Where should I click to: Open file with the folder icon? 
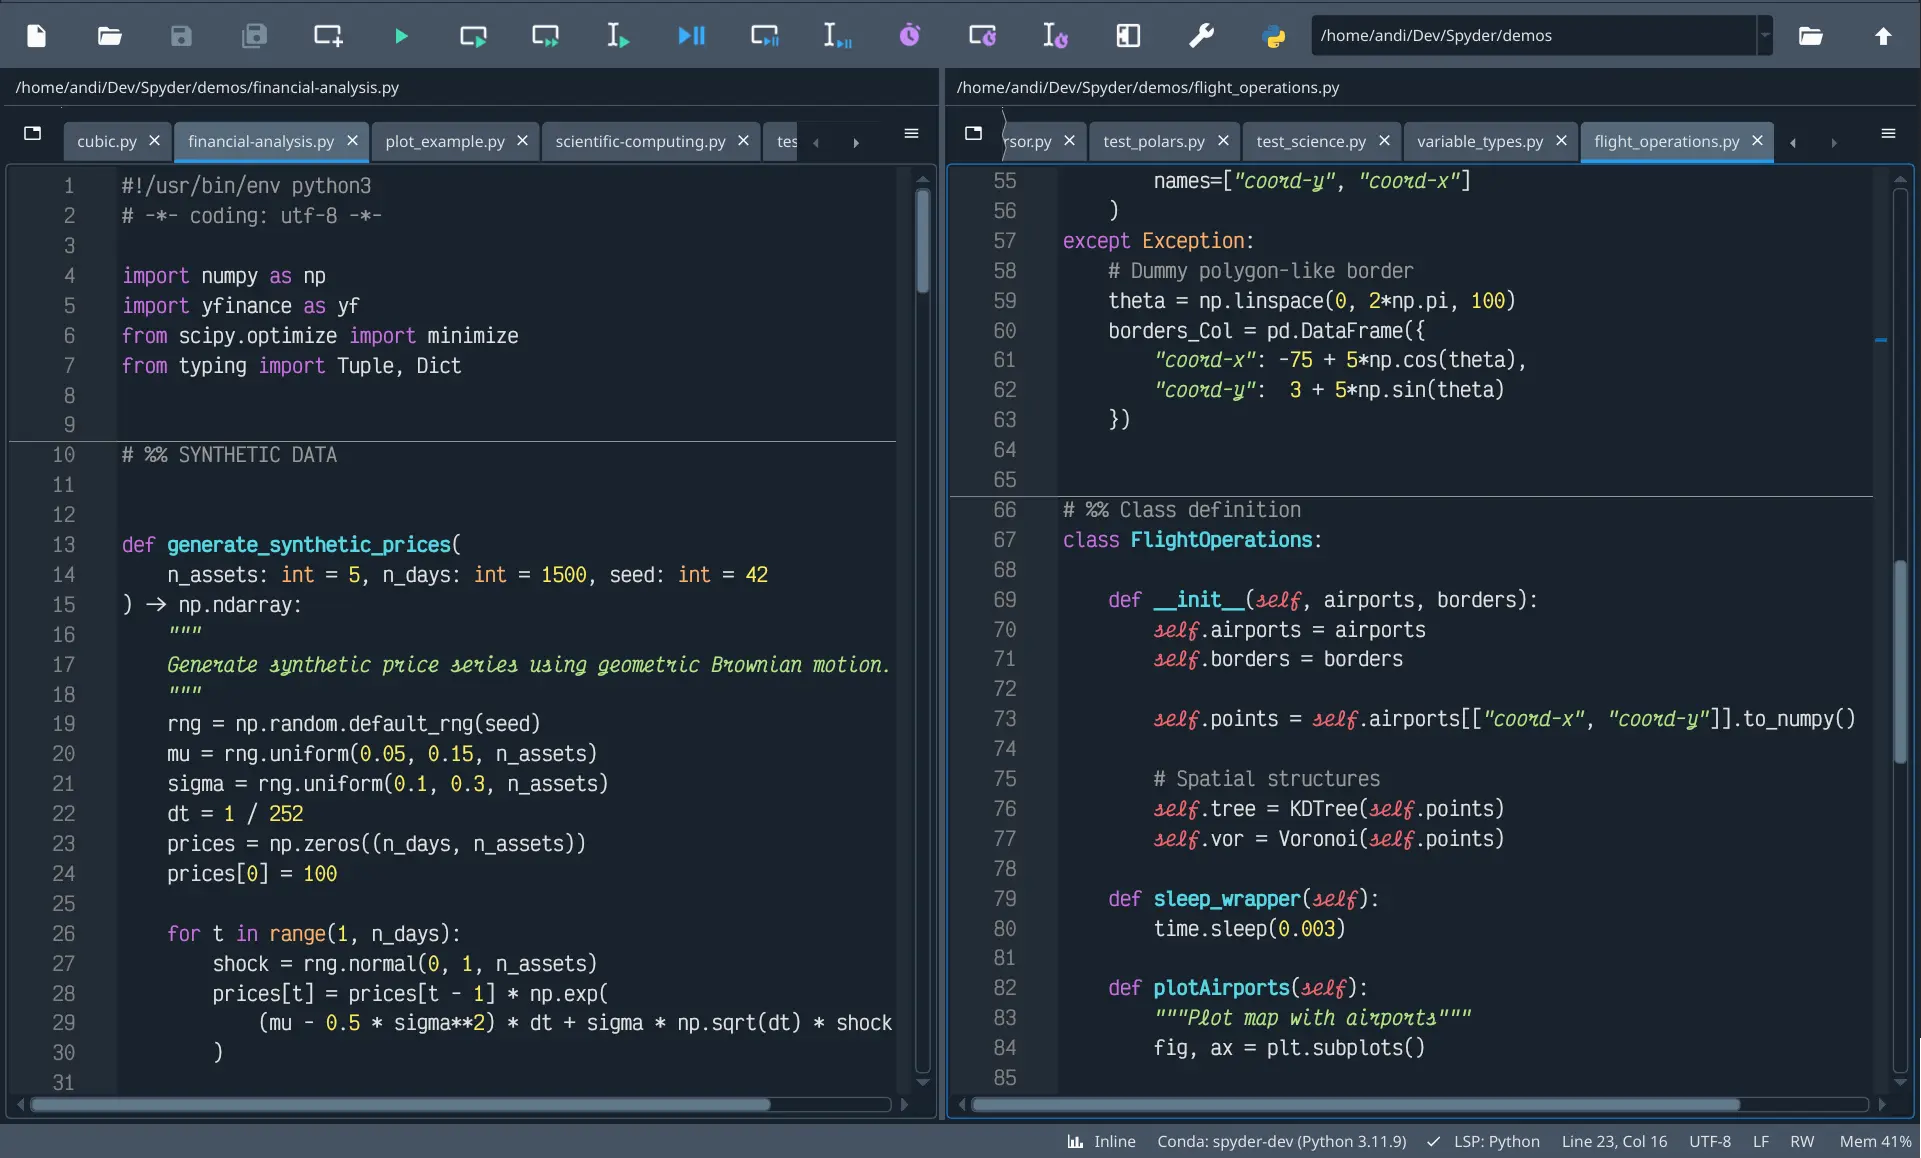pos(110,36)
